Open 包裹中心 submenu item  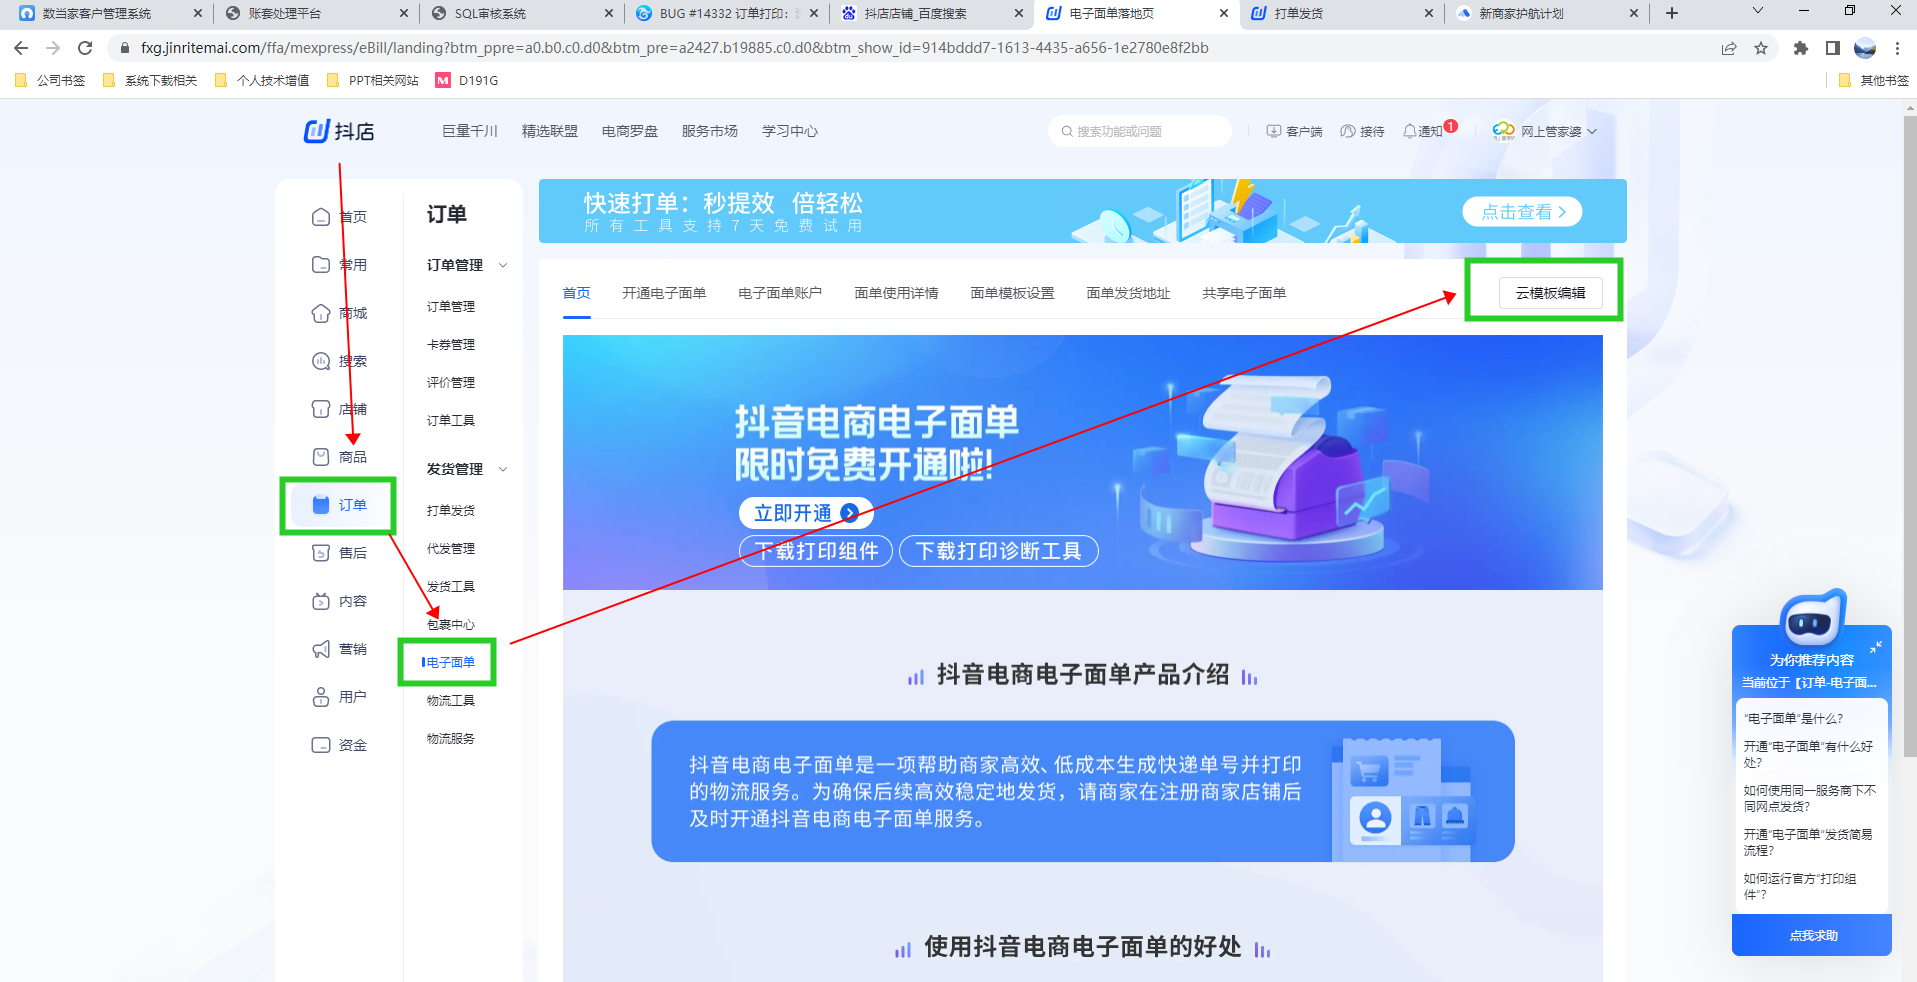point(451,625)
